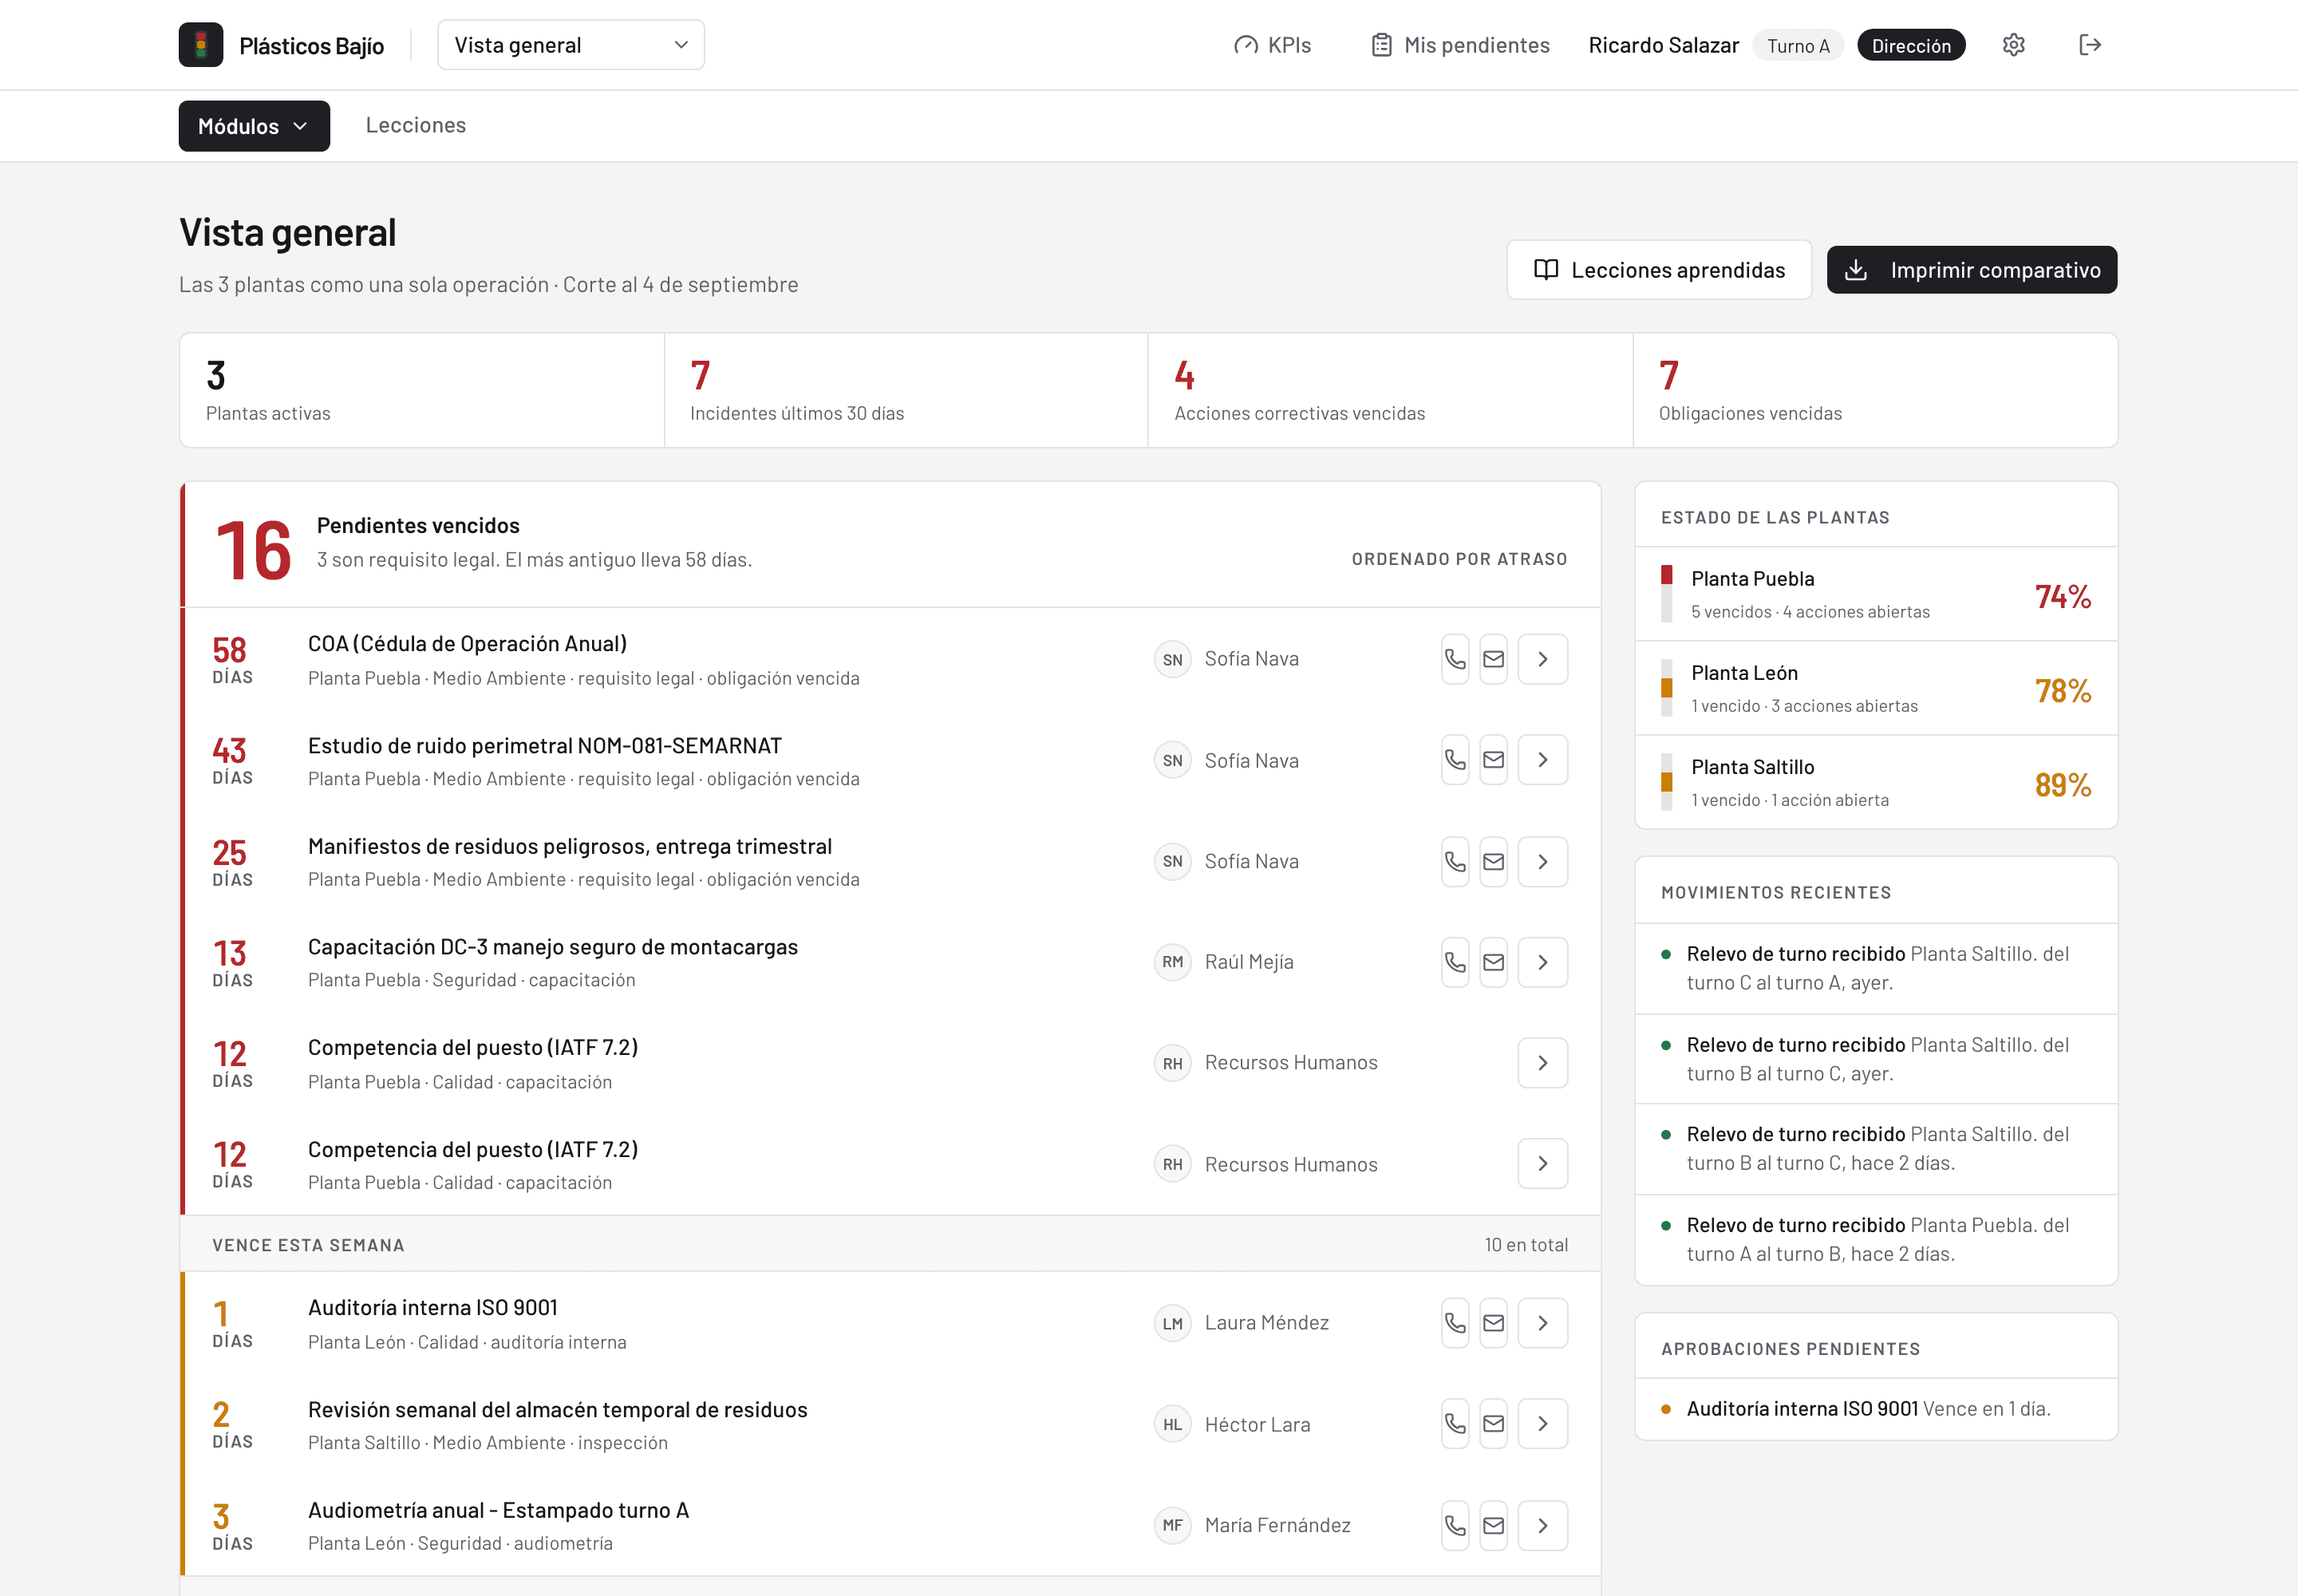Select Planta Puebla 74% status row
The width and height of the screenshot is (2298, 1596).
click(x=1876, y=594)
